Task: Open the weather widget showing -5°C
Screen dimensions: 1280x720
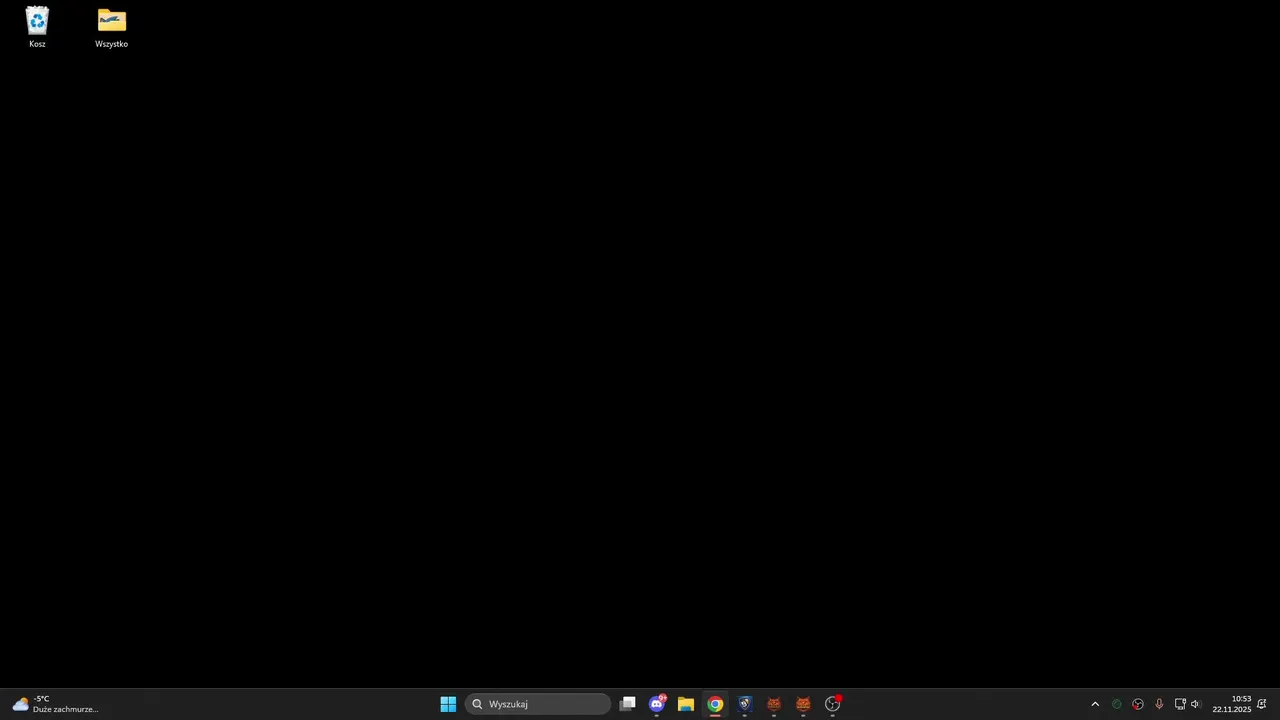Action: tap(56, 704)
